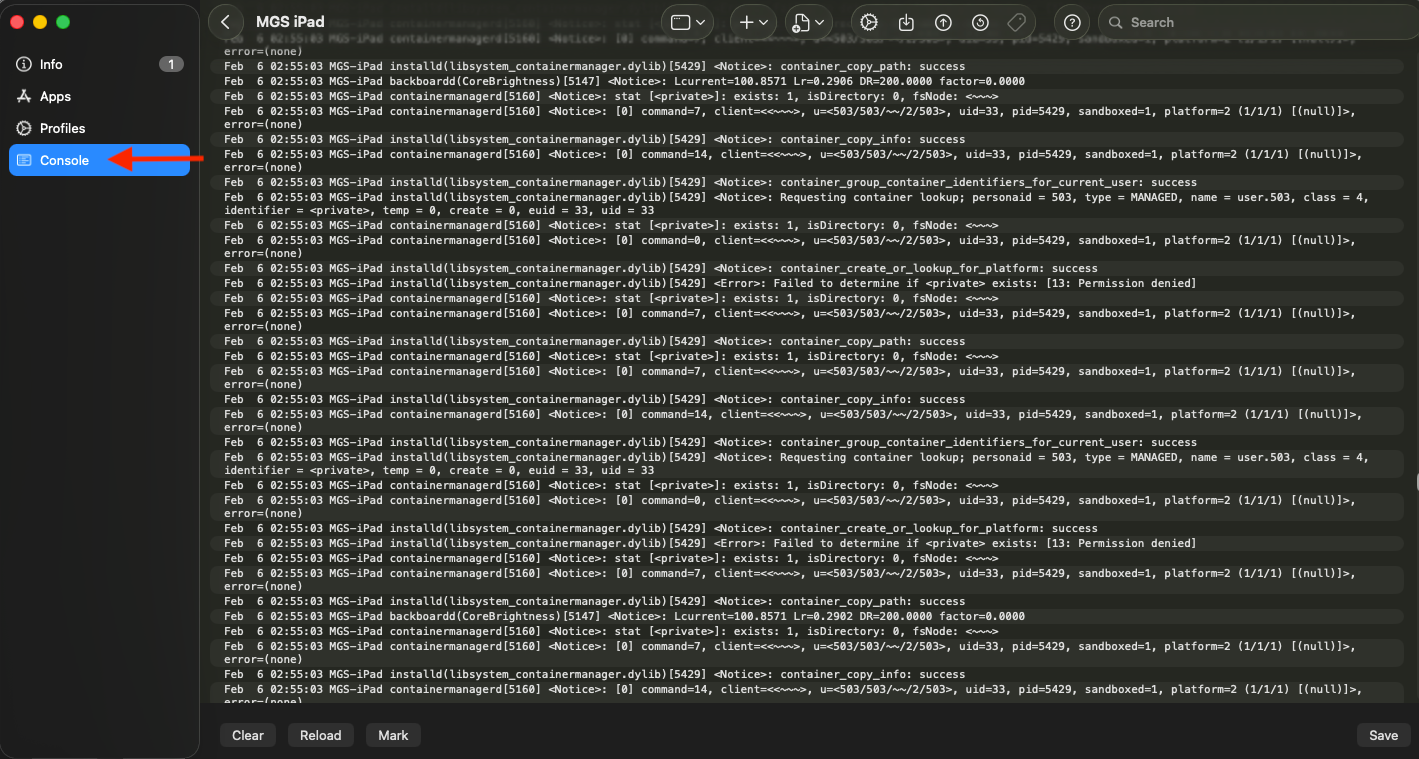Screen dimensions: 1419x759
Task: Save the console log with Save button
Action: coord(1383,735)
